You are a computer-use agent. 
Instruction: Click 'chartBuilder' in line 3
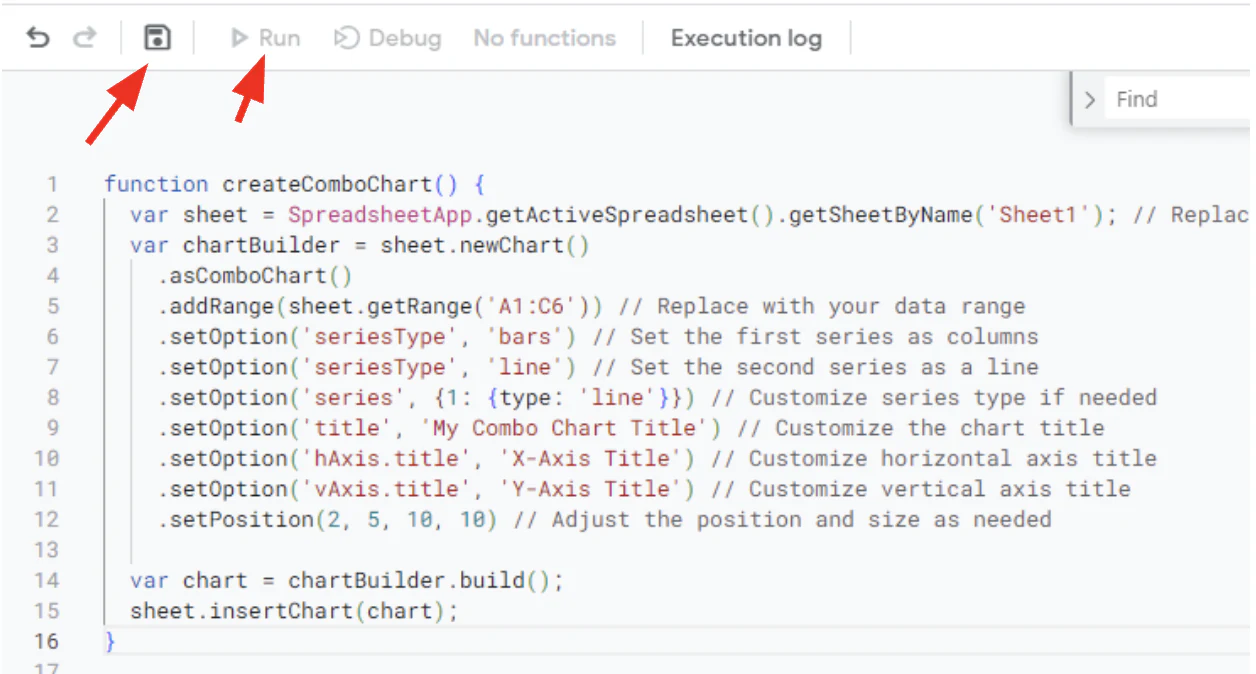pos(262,245)
